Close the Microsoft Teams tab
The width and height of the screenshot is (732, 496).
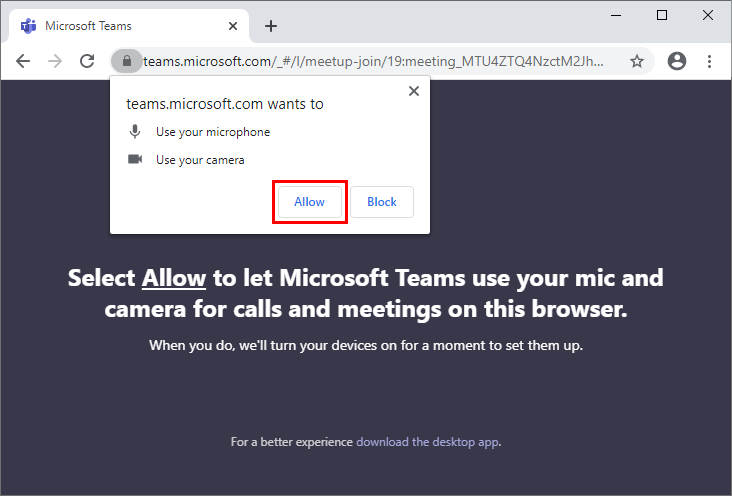click(x=232, y=26)
